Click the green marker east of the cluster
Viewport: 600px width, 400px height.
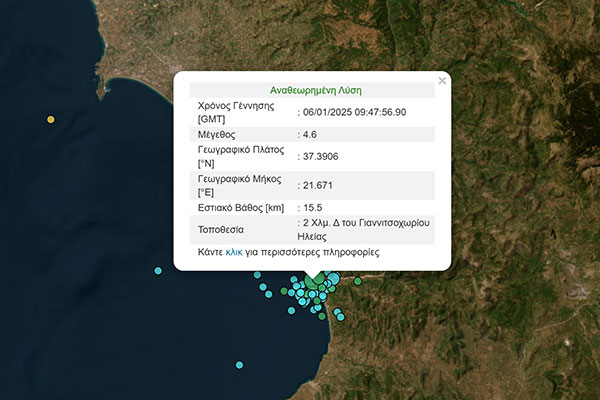coord(357,282)
